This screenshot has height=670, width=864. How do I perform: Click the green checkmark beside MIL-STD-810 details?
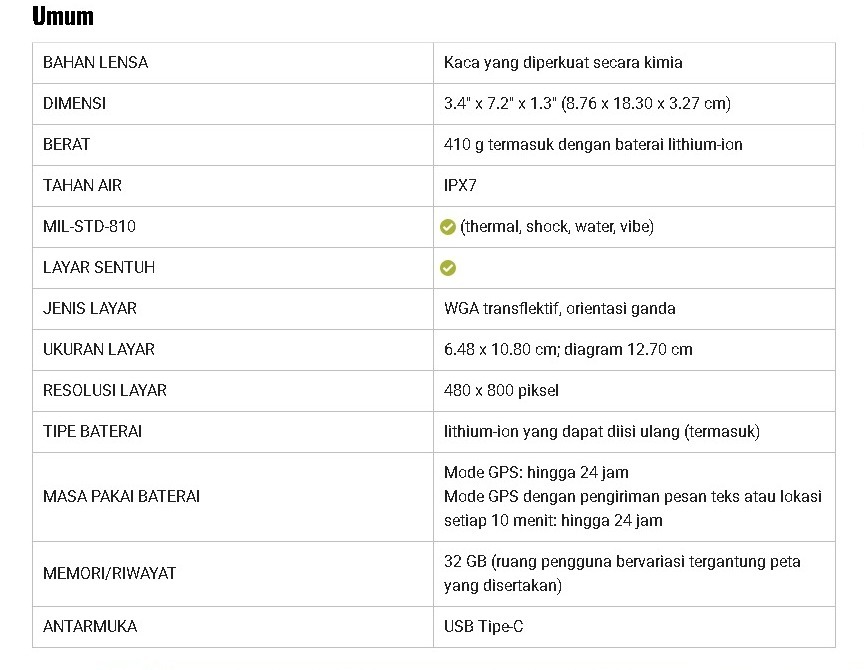pos(448,227)
